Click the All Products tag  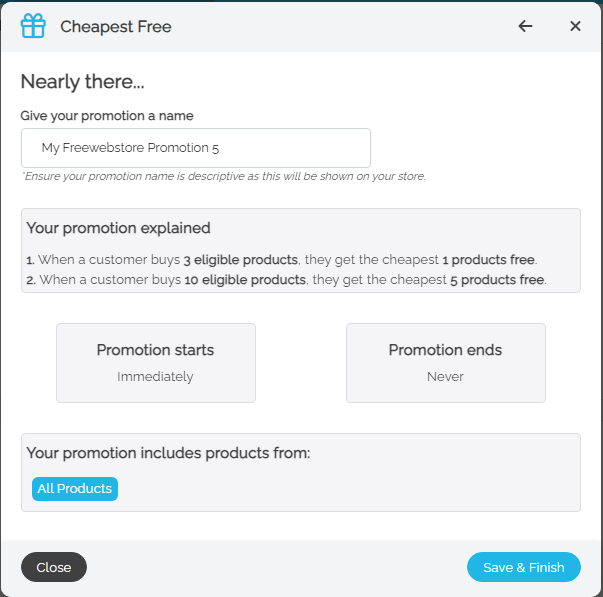click(x=75, y=489)
